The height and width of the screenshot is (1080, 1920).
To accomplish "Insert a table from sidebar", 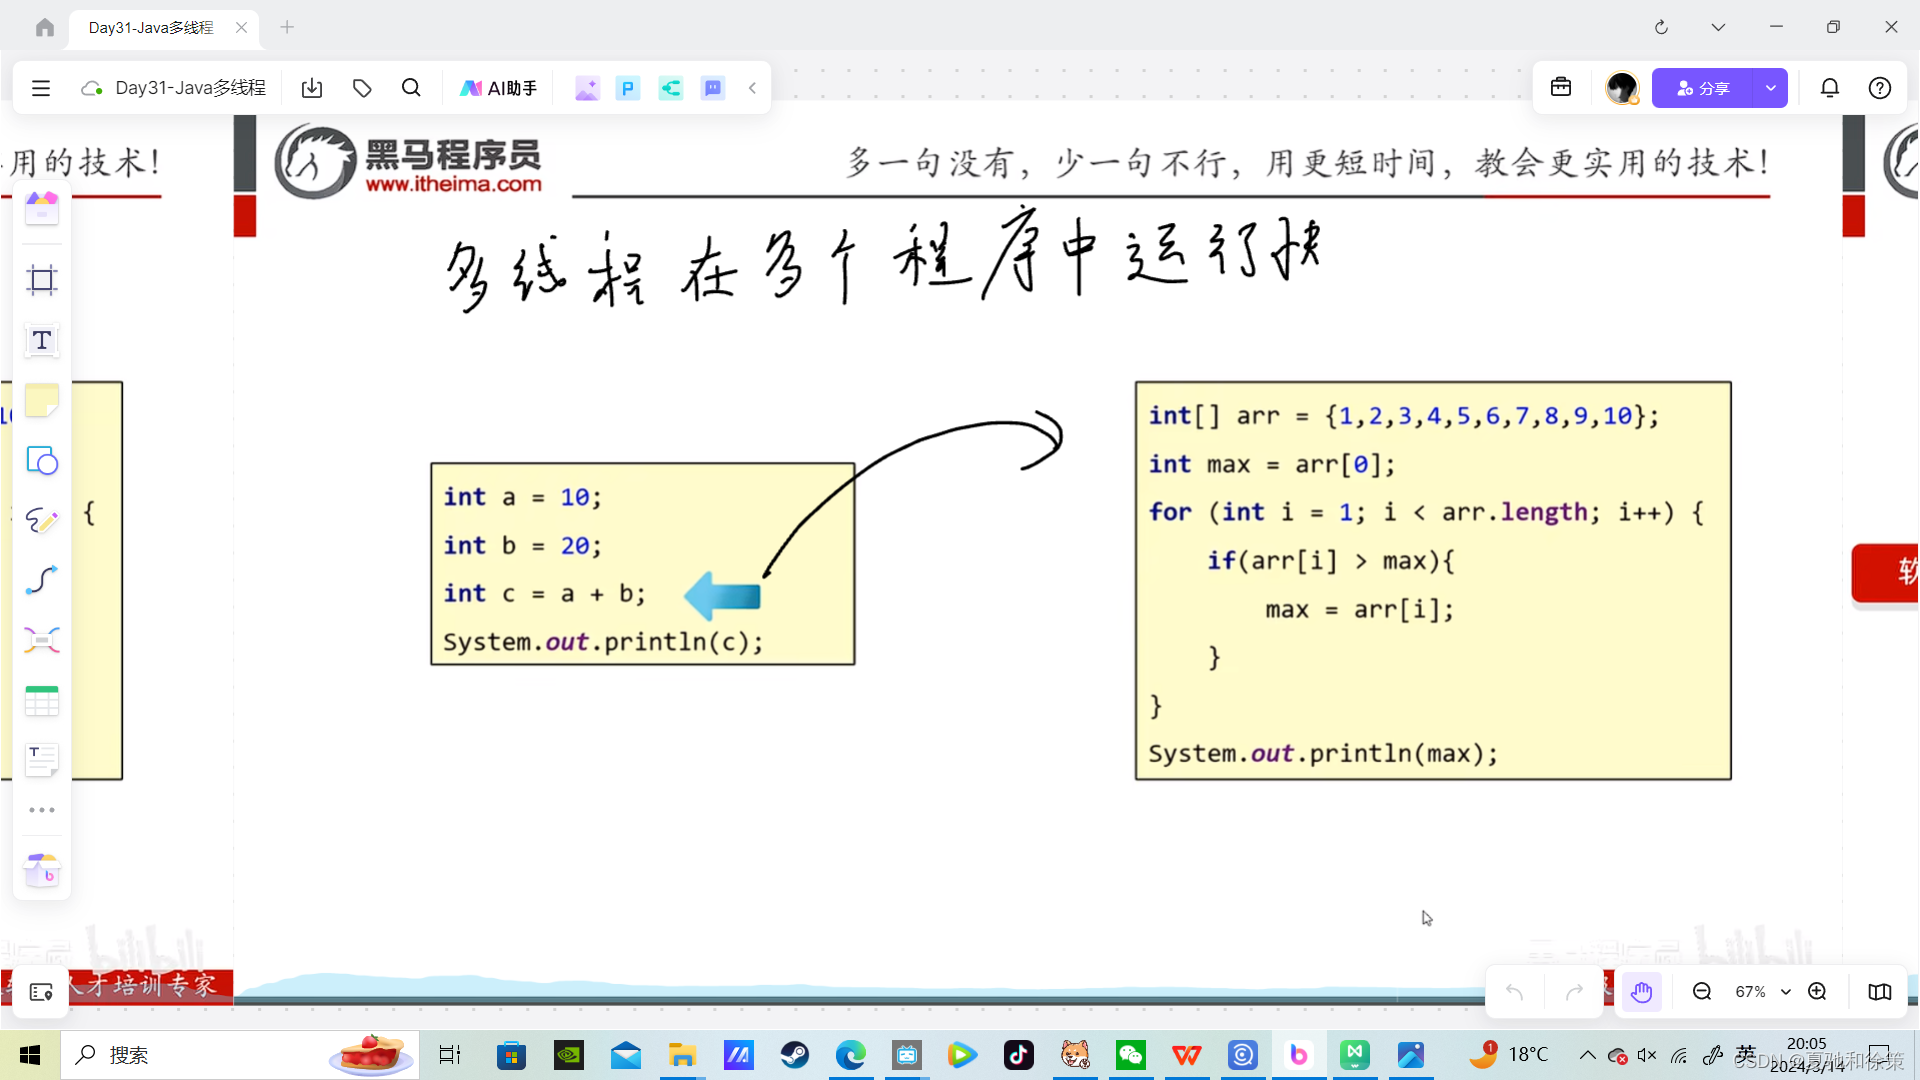I will 41,701.
